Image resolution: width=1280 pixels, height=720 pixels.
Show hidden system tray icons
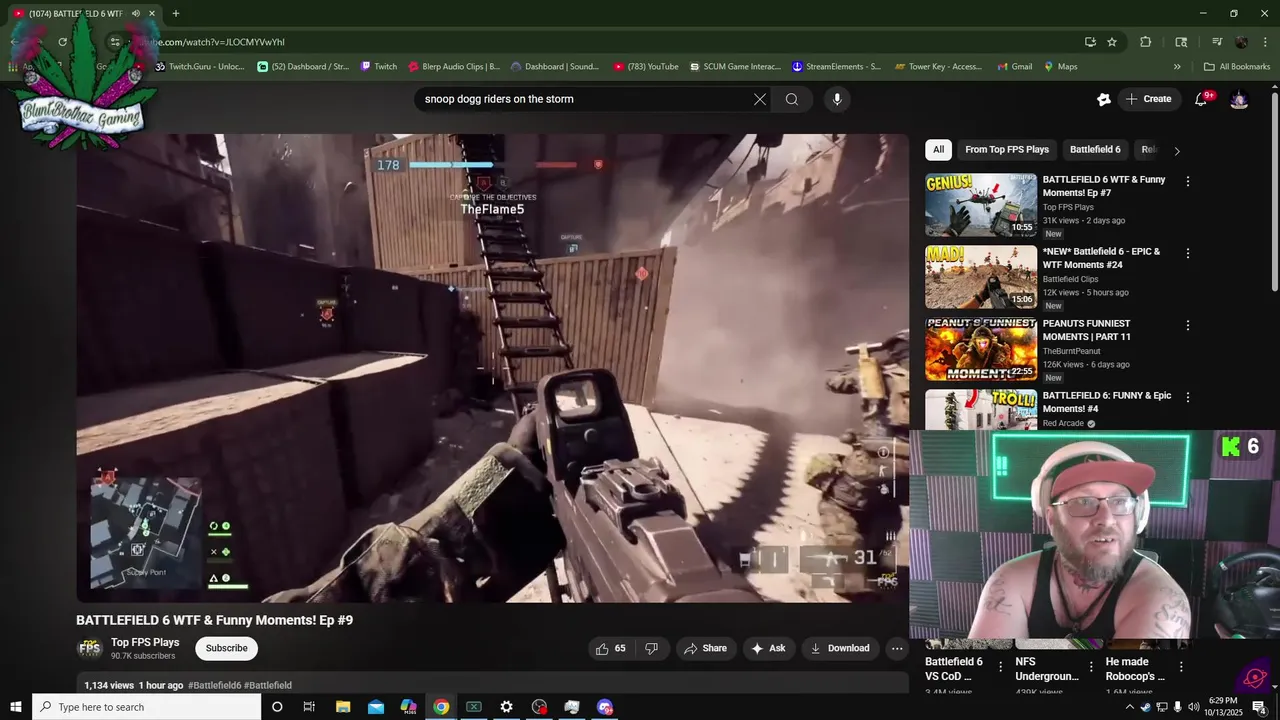[1130, 707]
